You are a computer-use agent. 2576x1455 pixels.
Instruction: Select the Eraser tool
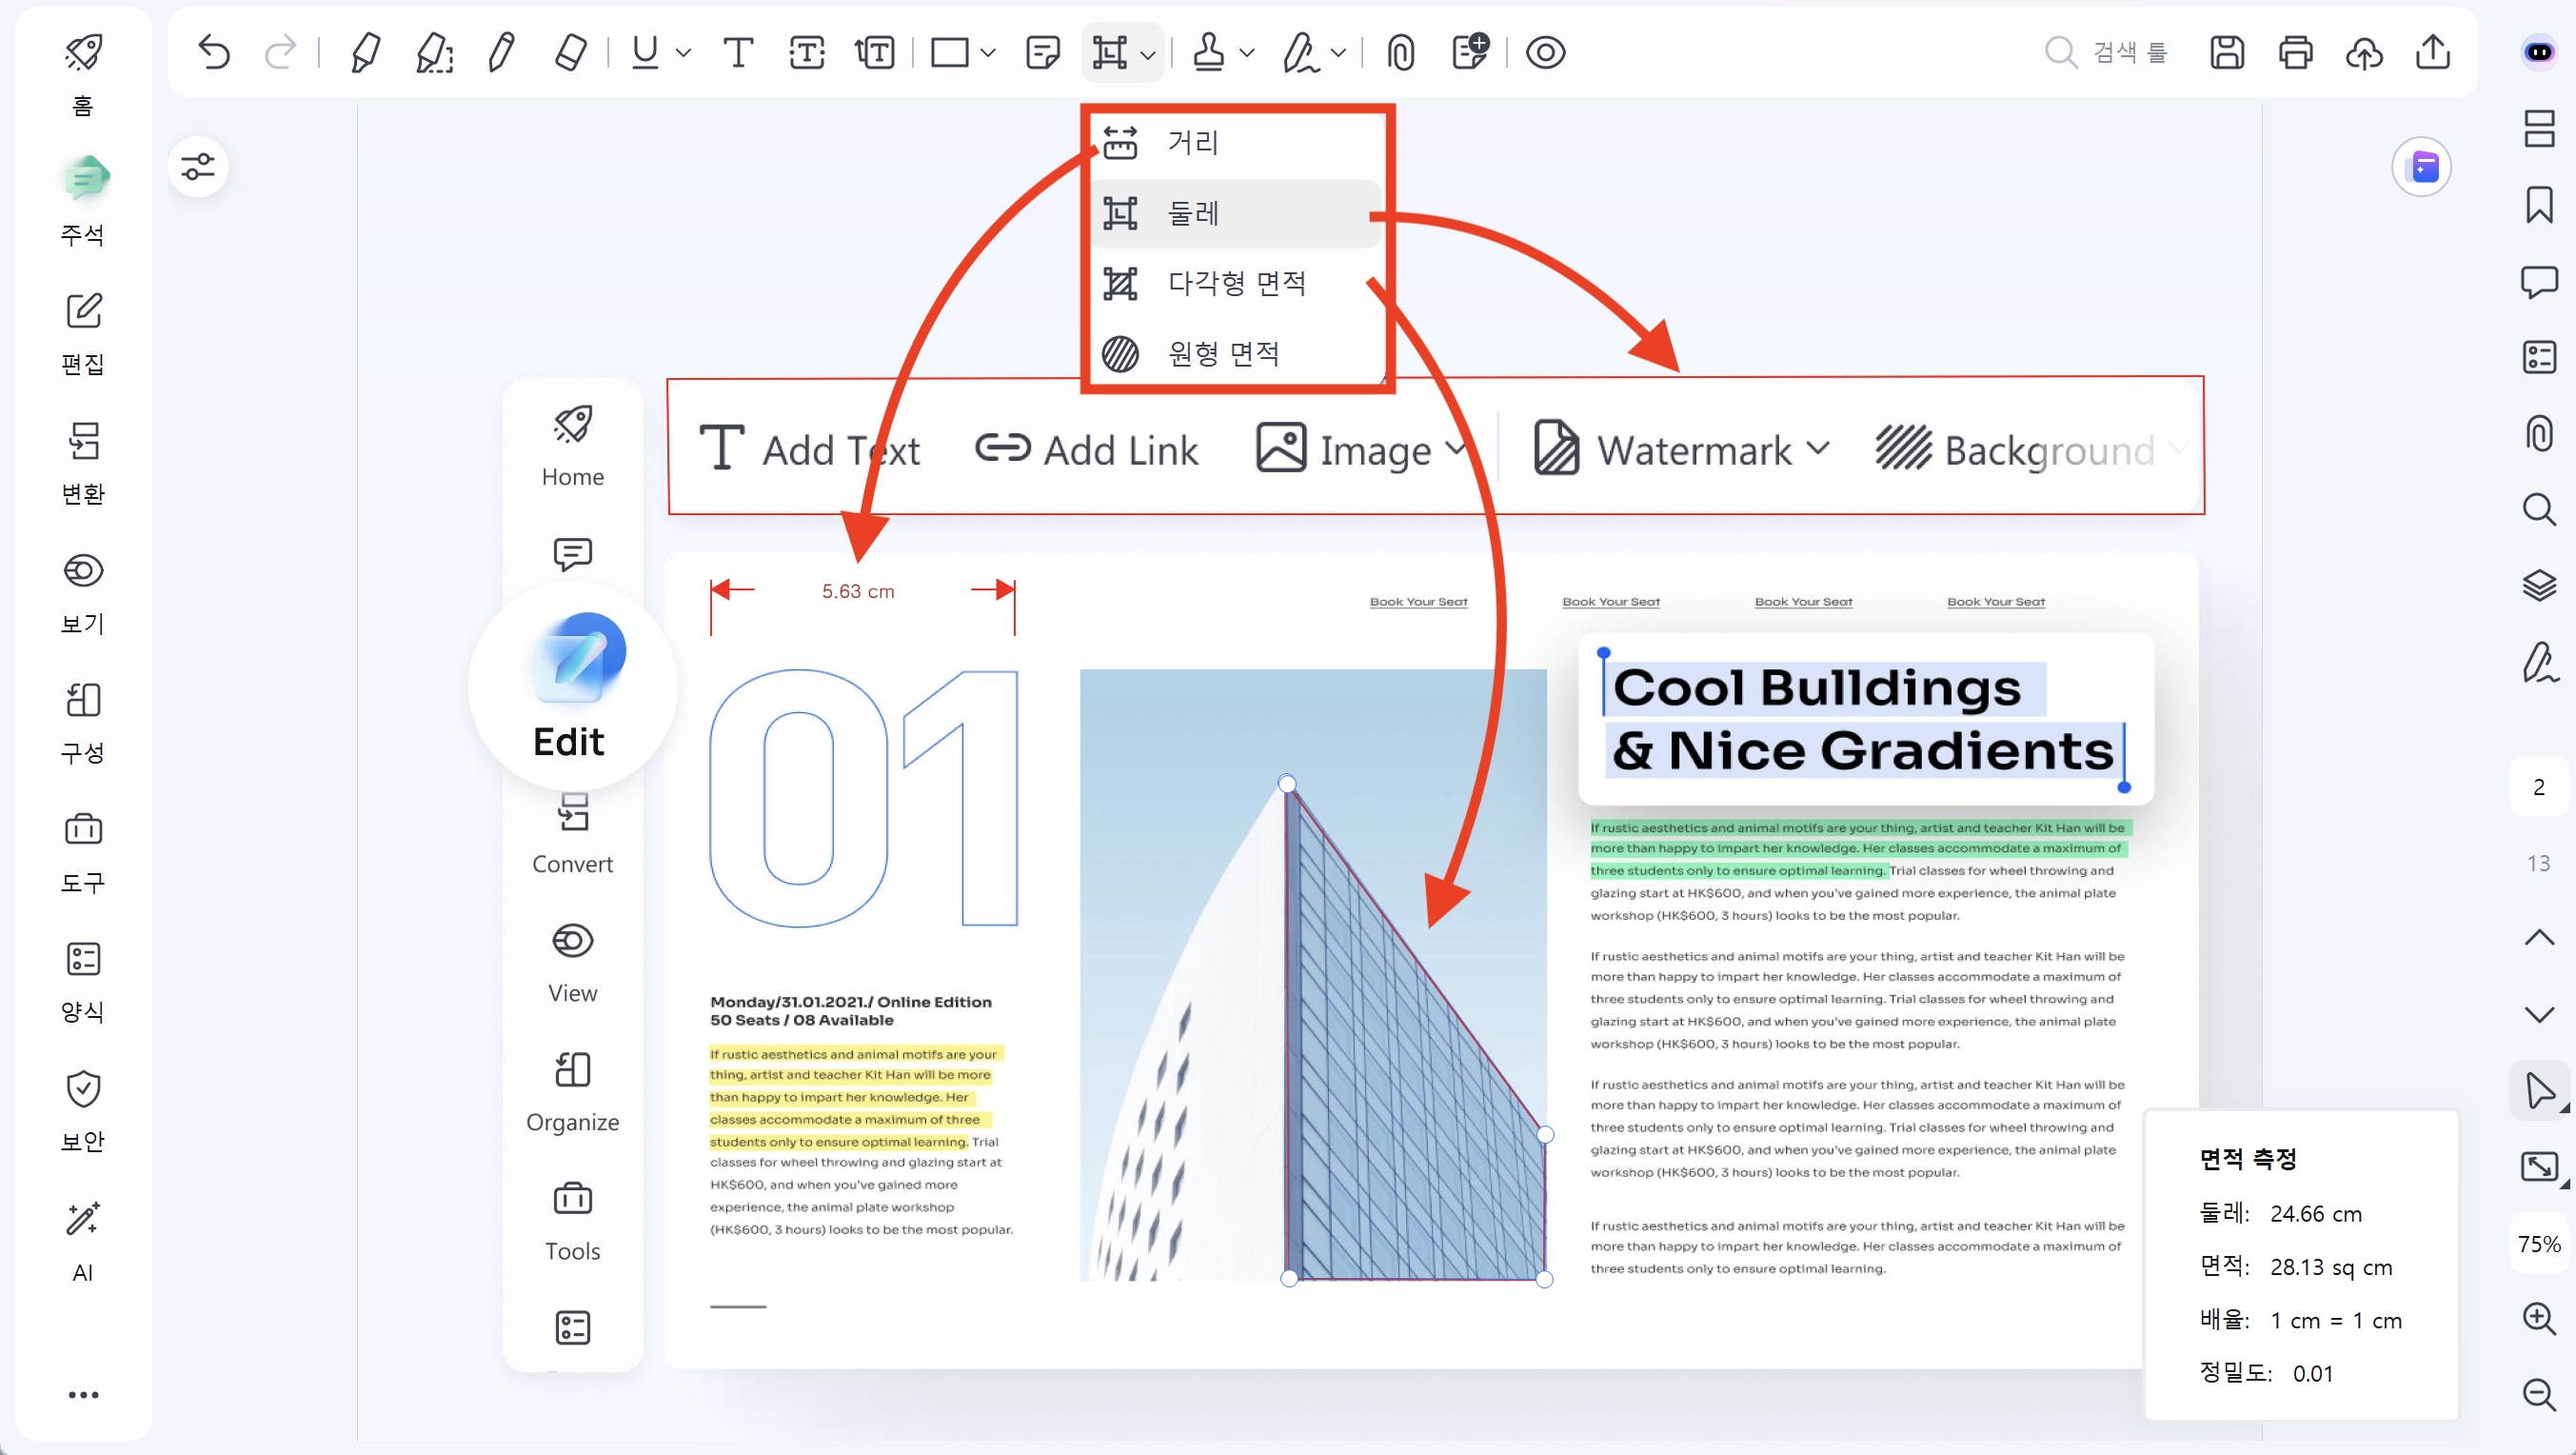(570, 52)
